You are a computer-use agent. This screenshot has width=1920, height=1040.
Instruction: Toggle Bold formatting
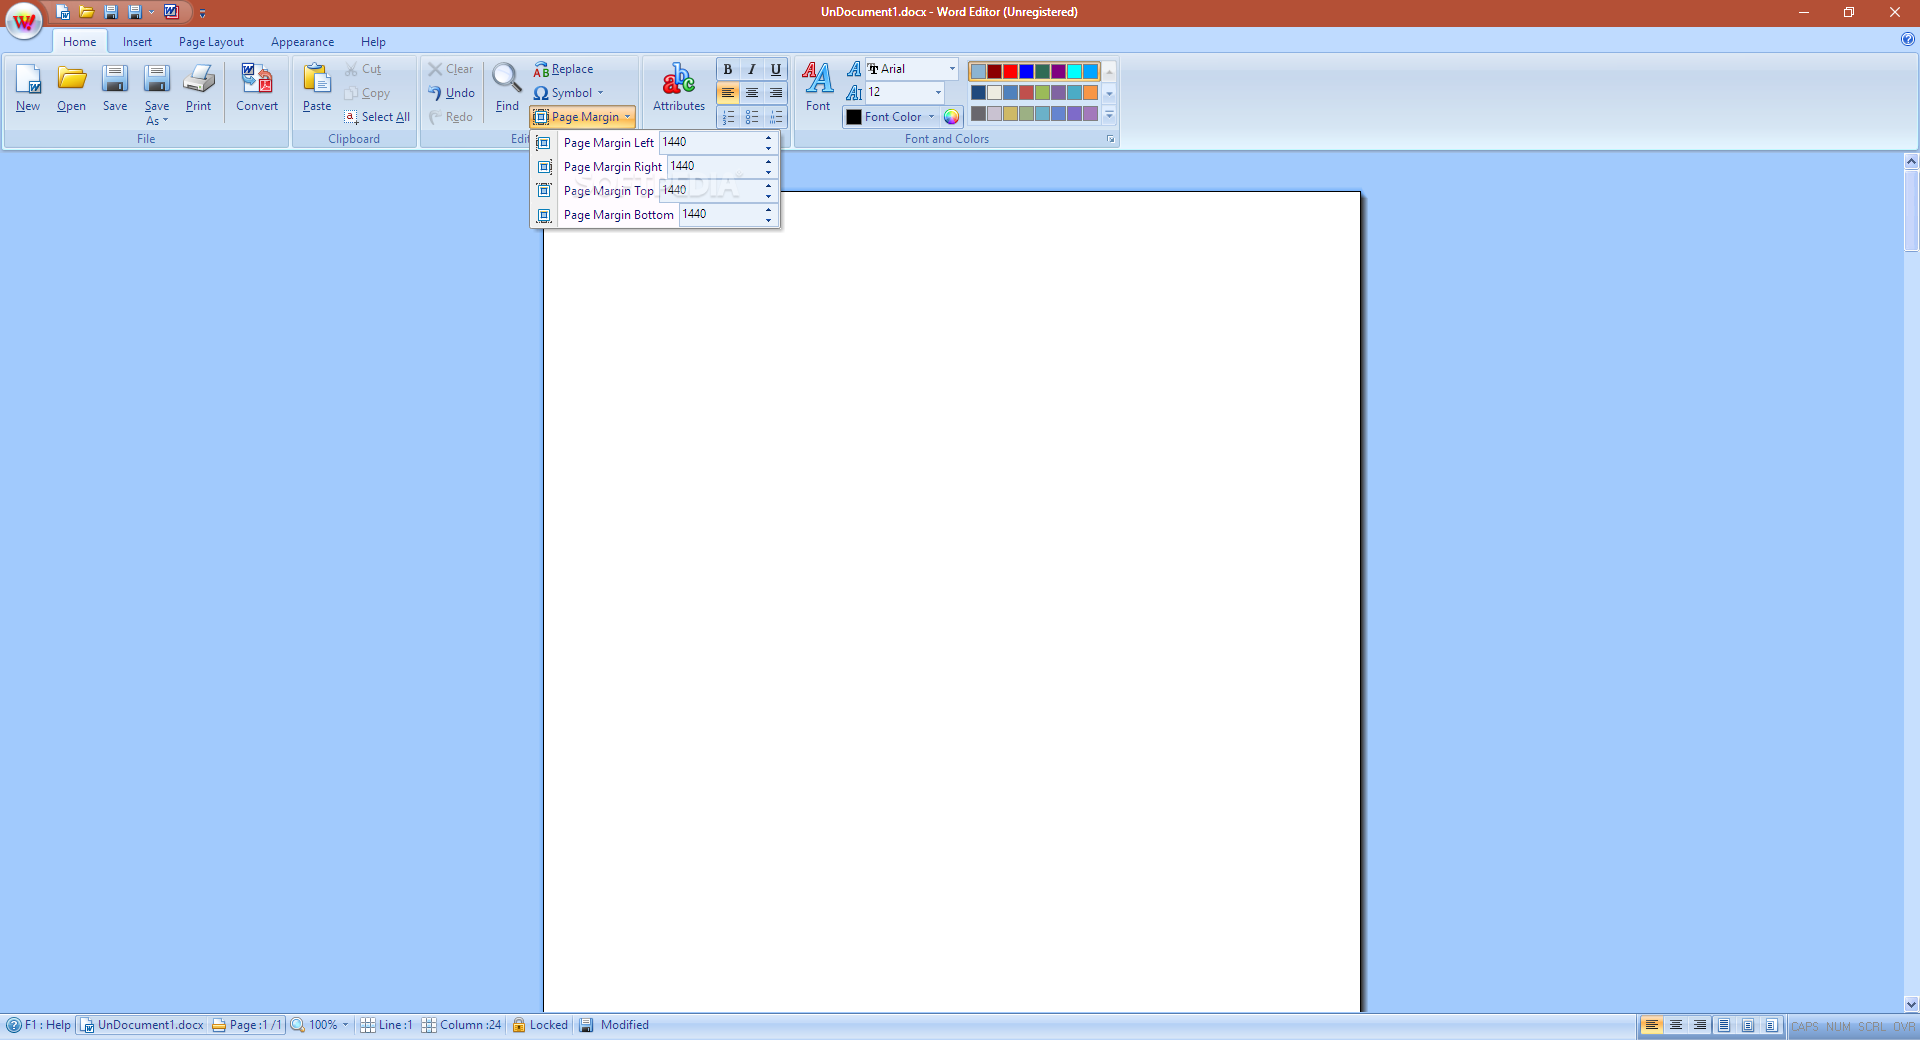point(728,69)
